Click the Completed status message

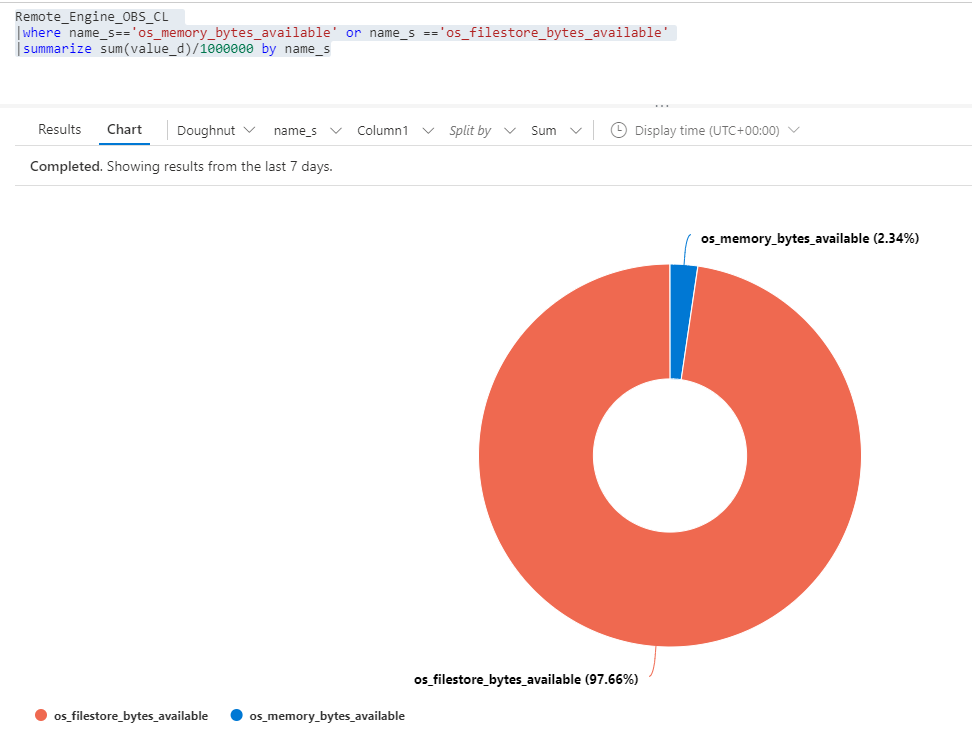[63, 166]
